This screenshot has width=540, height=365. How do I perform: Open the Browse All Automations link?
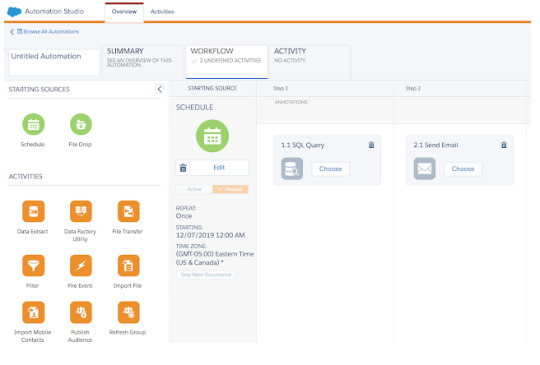click(x=48, y=32)
